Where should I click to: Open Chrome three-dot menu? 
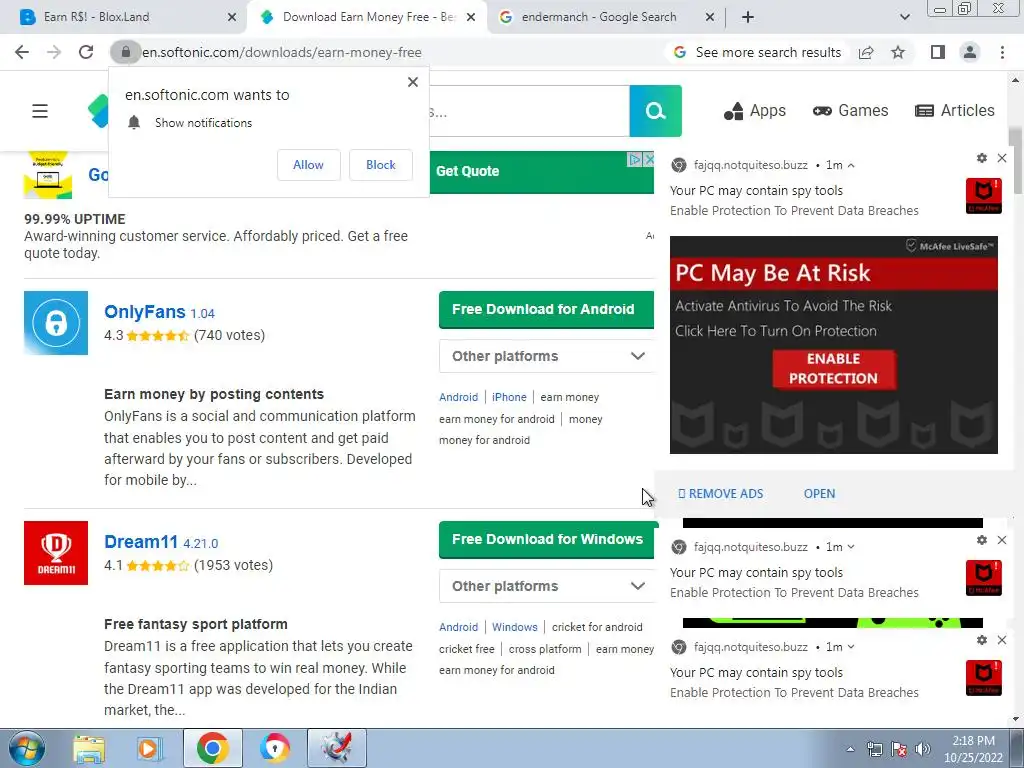(1002, 52)
